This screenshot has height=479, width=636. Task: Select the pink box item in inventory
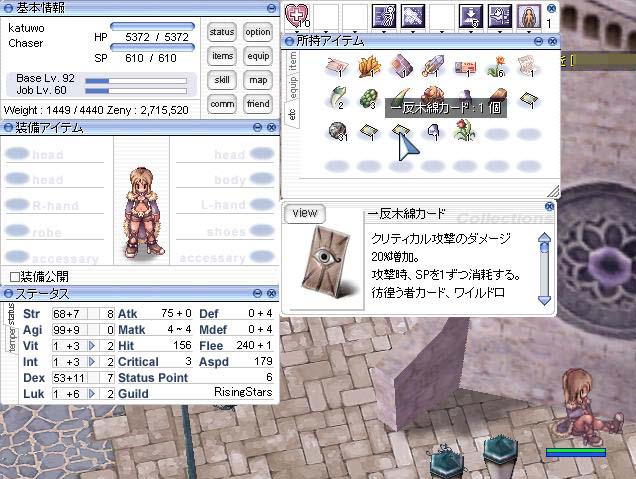pos(401,66)
